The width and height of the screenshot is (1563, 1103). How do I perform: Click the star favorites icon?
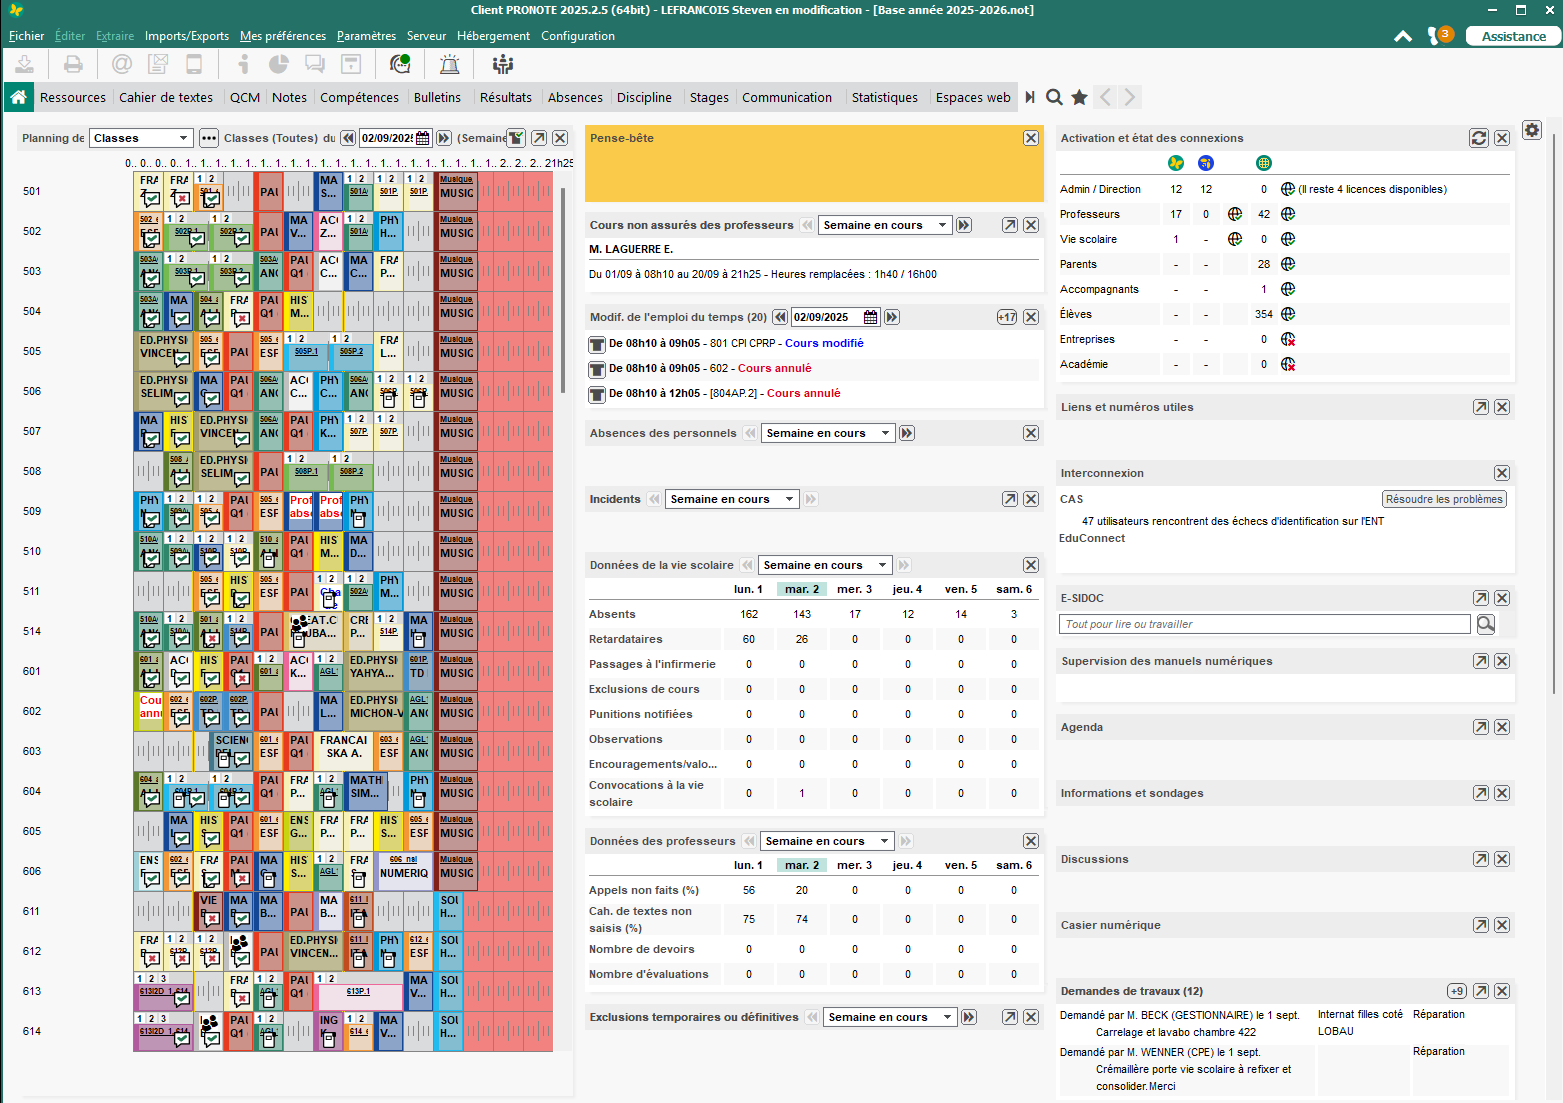(x=1079, y=97)
